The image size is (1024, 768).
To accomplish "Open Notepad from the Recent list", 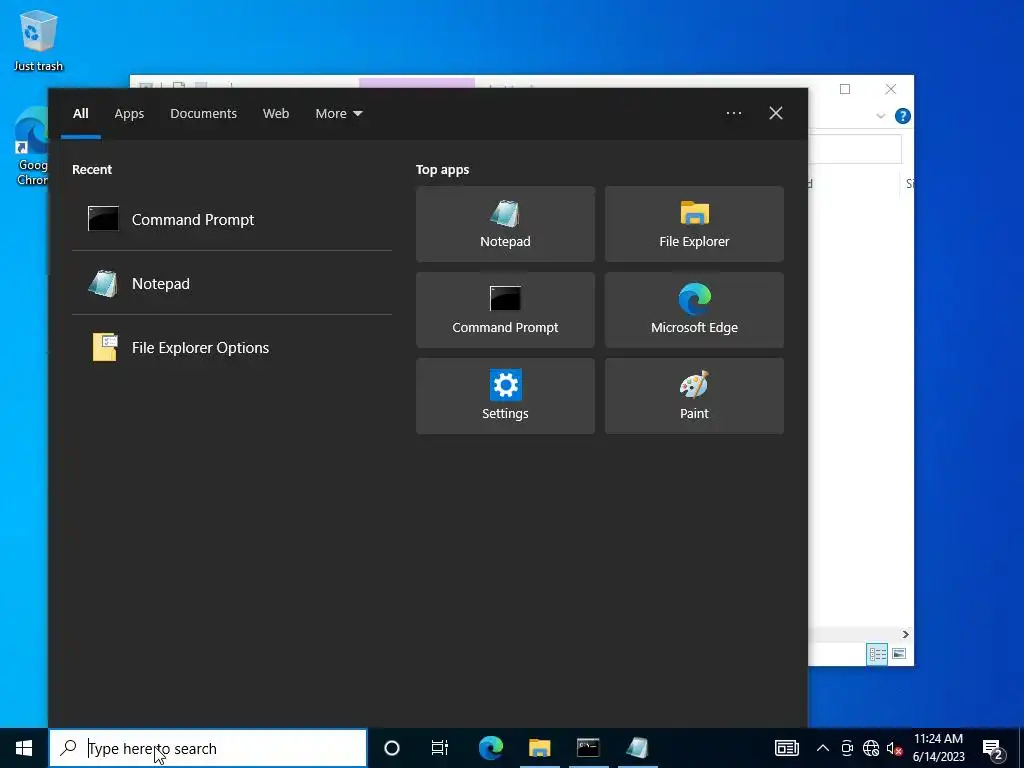I will (x=232, y=283).
